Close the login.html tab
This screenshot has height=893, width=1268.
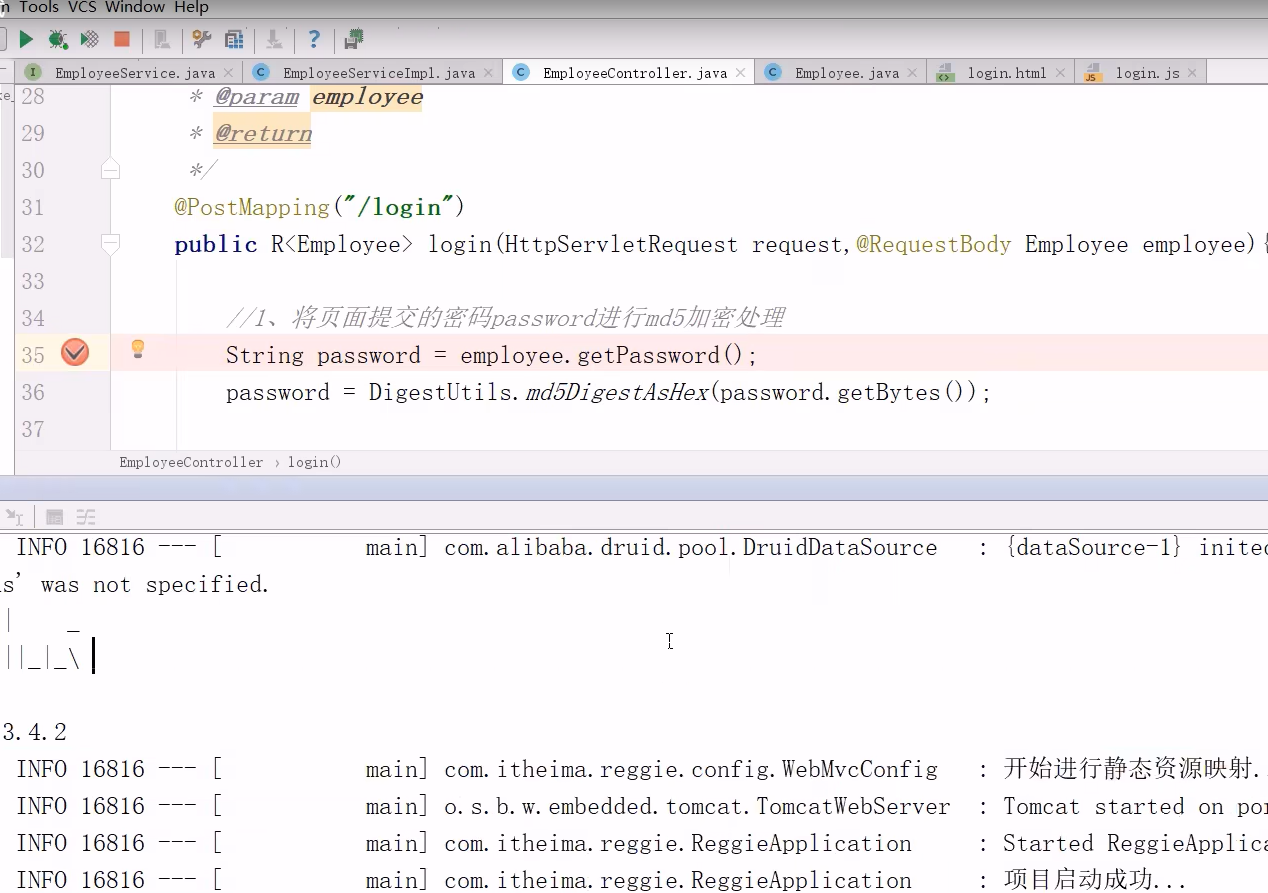1060,73
